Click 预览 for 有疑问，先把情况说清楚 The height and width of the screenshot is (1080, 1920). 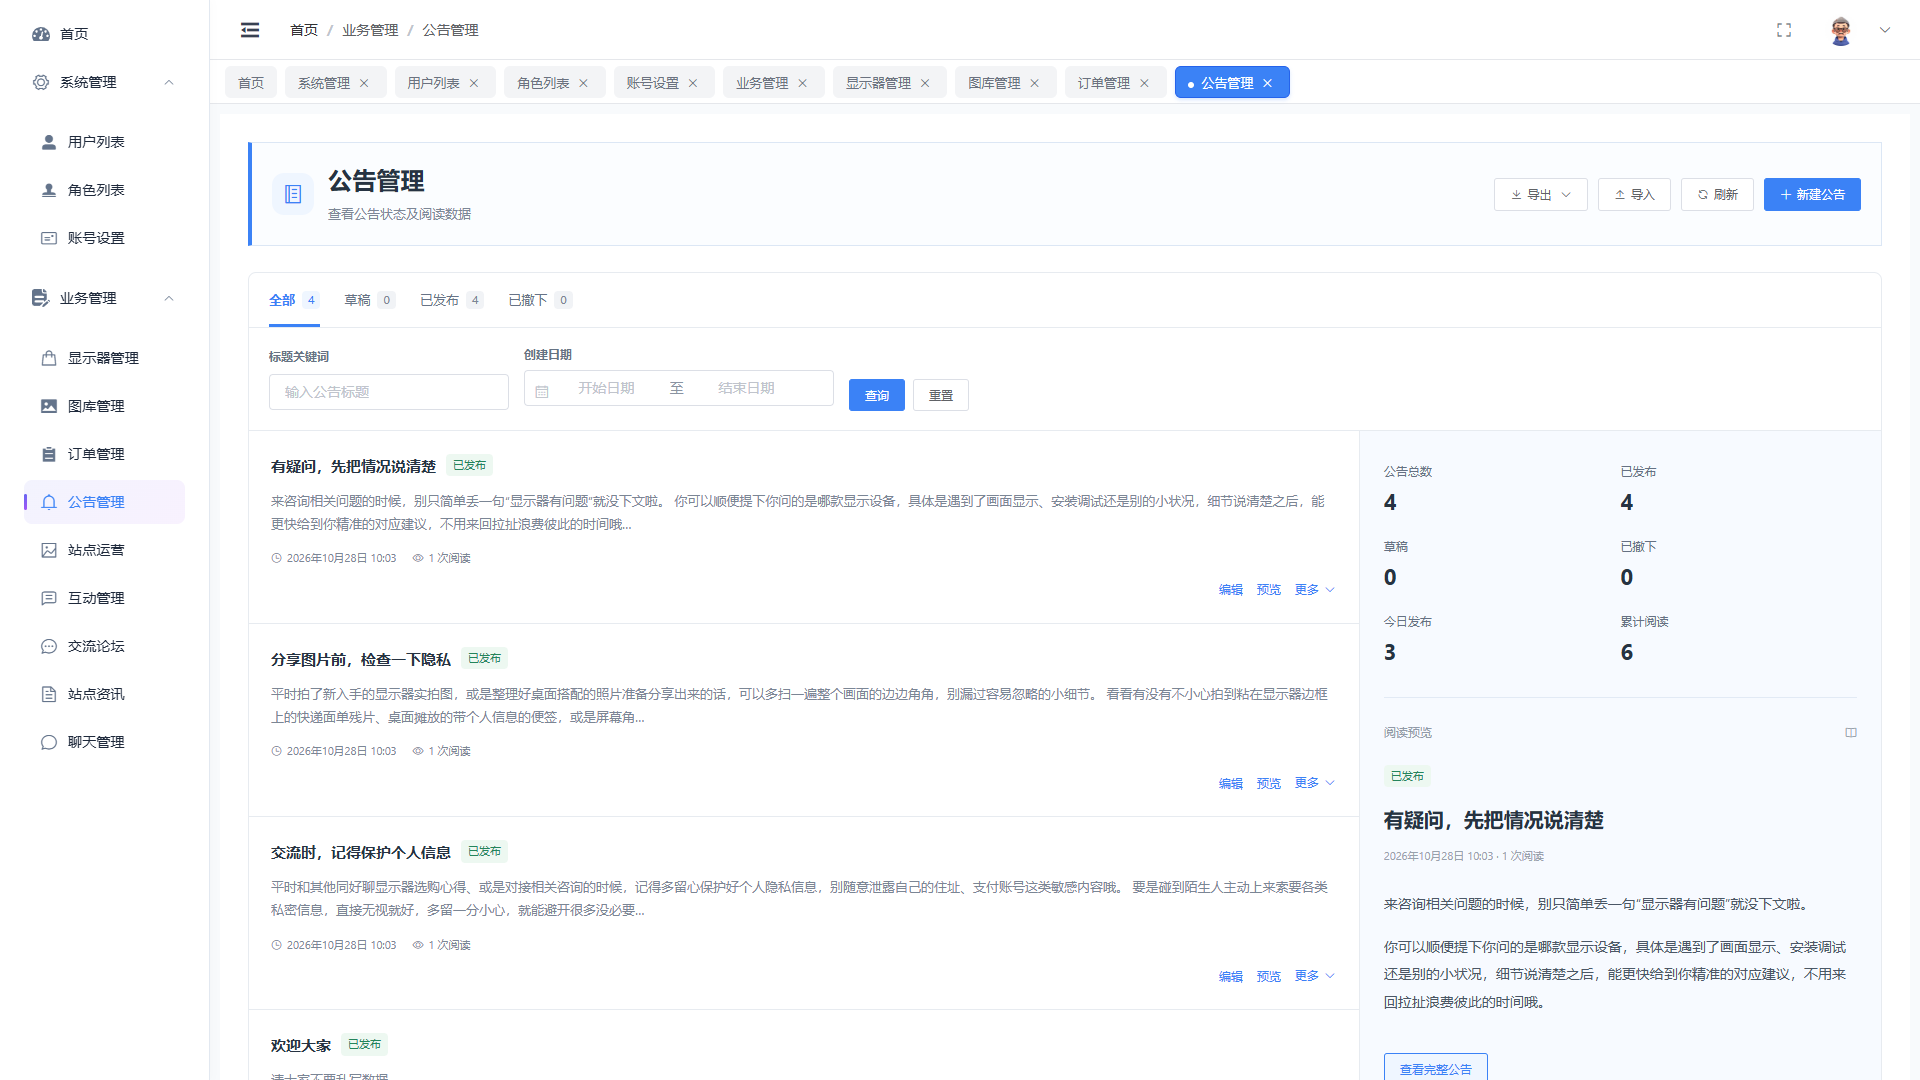(x=1269, y=590)
